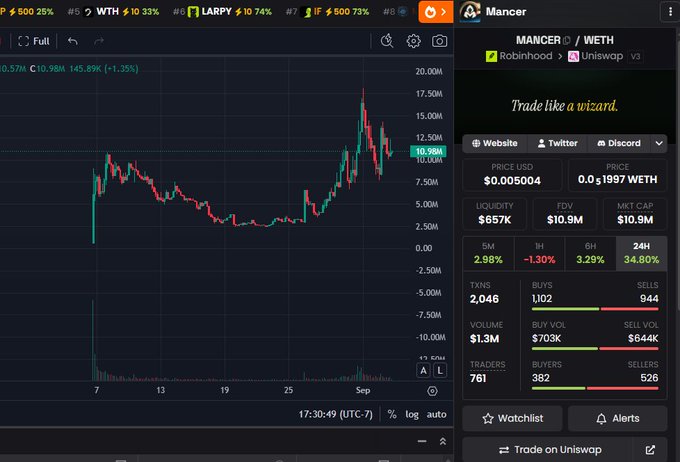The height and width of the screenshot is (462, 680).
Task: Redo the chart action
Action: (99, 41)
